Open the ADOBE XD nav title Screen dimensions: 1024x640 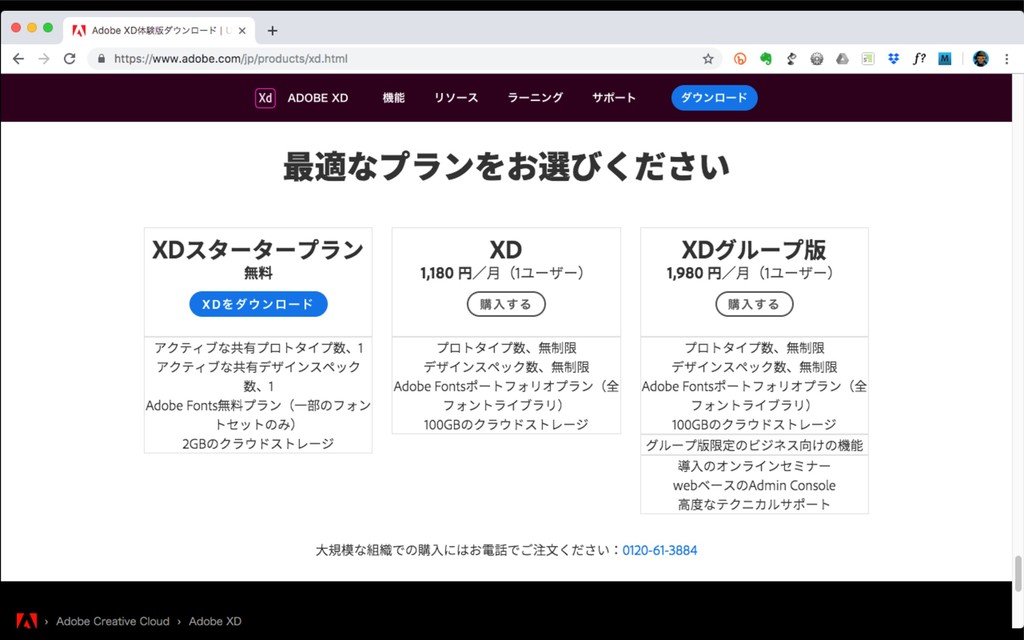click(317, 98)
